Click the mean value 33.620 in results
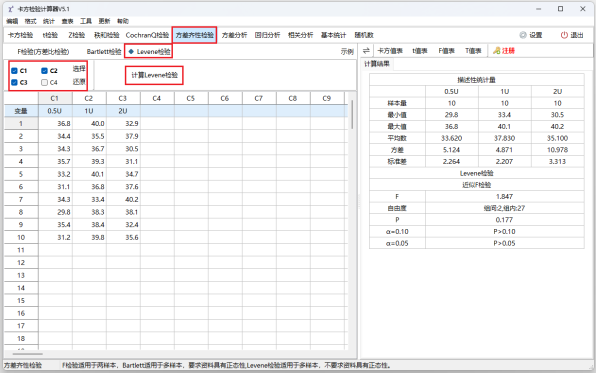 click(452, 138)
